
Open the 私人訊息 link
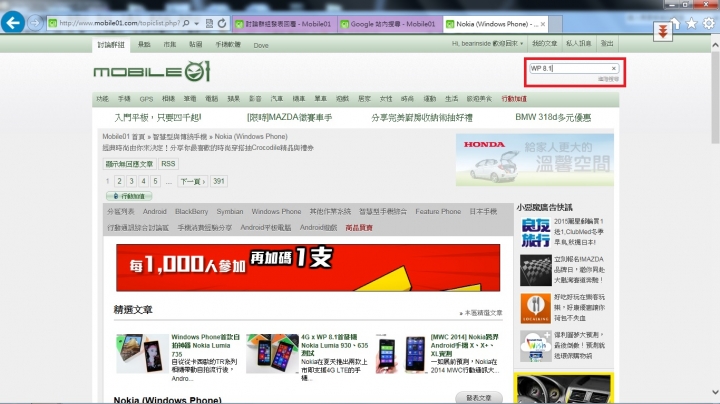[579, 44]
